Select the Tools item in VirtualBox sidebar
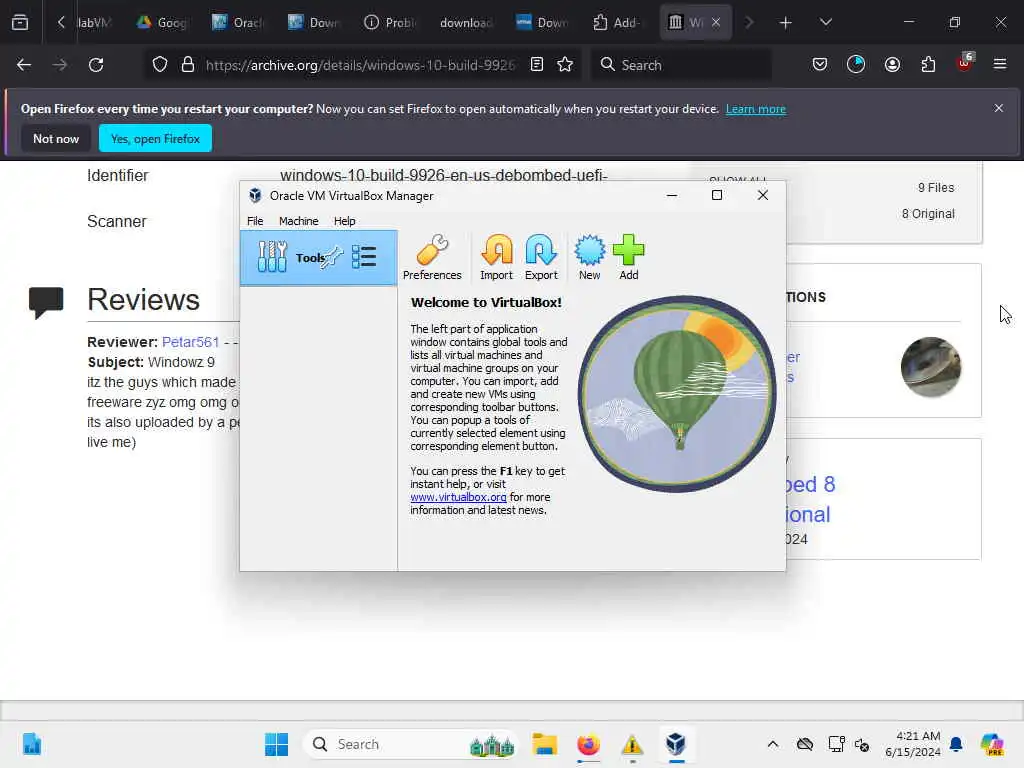This screenshot has width=1024, height=768. tap(318, 257)
